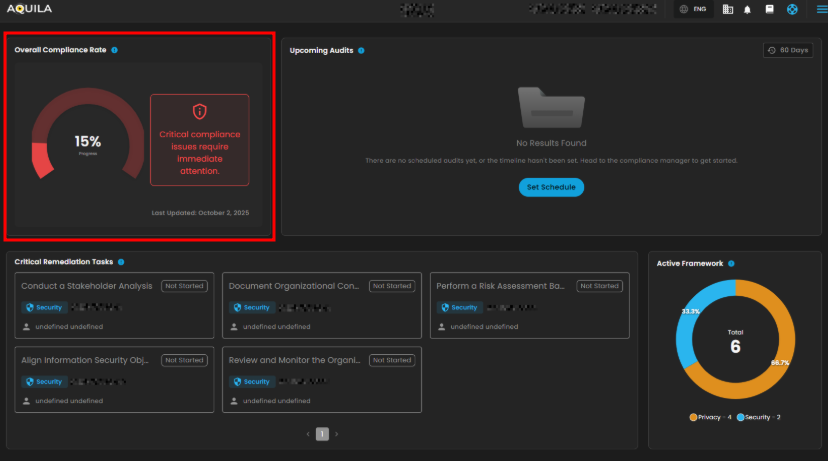Click the blue help lifebuoy icon
Viewport: 828px width, 461px height.
(792, 10)
